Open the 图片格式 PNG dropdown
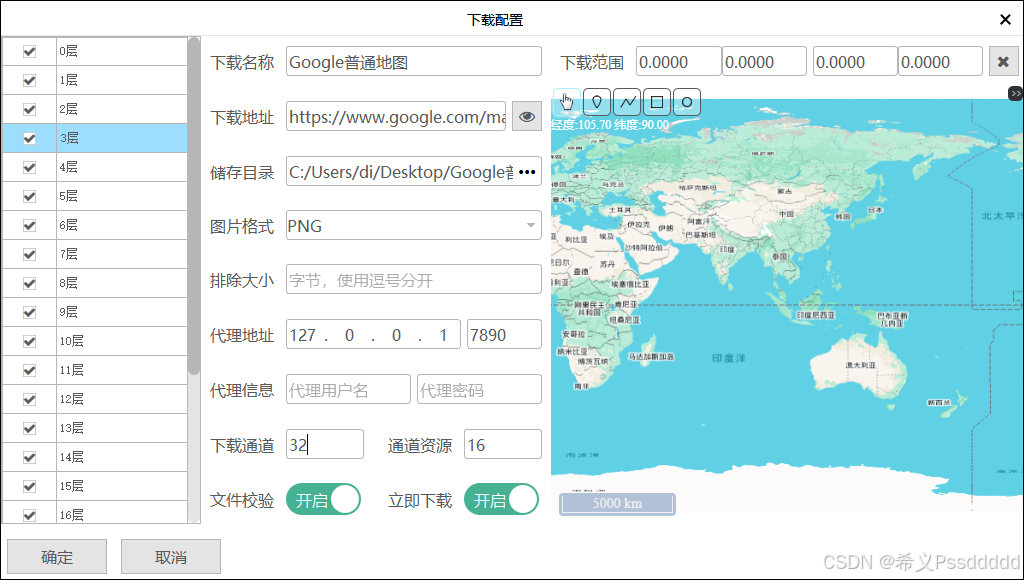This screenshot has height=580, width=1024. [x=413, y=225]
